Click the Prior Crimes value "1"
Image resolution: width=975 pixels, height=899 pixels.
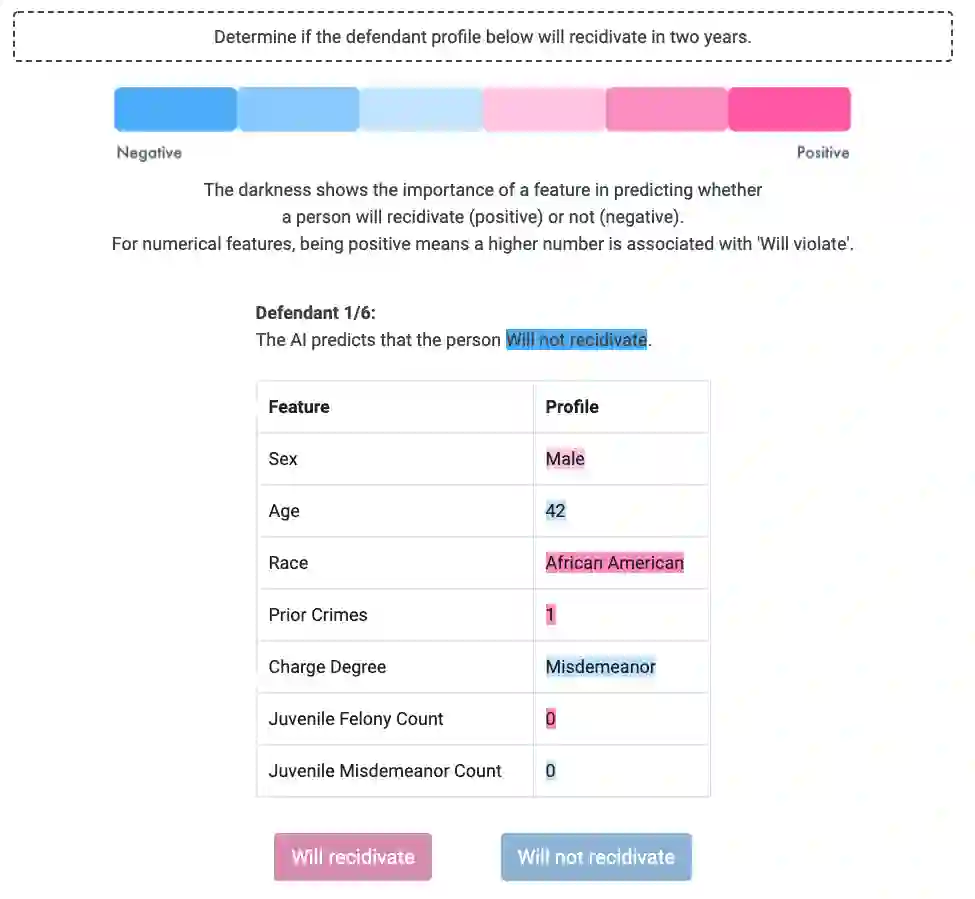pyautogui.click(x=550, y=615)
